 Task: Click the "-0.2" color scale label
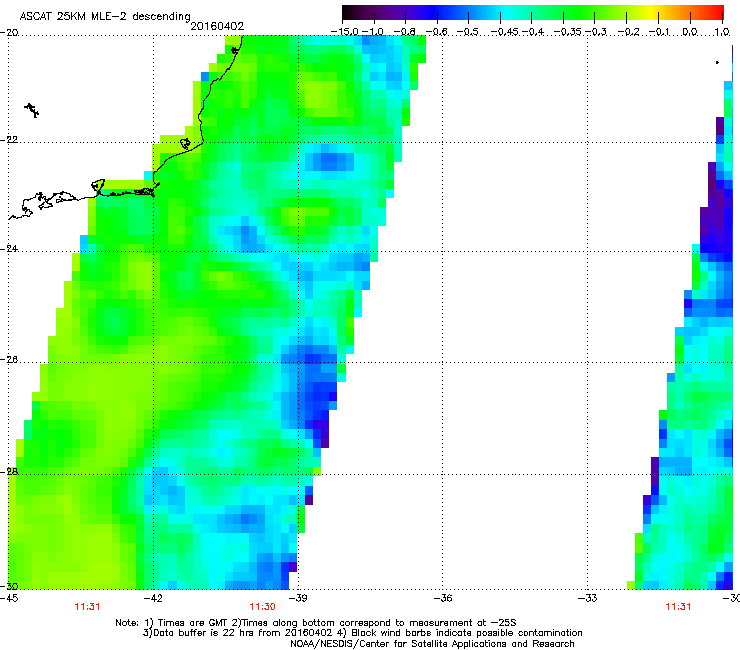point(628,32)
